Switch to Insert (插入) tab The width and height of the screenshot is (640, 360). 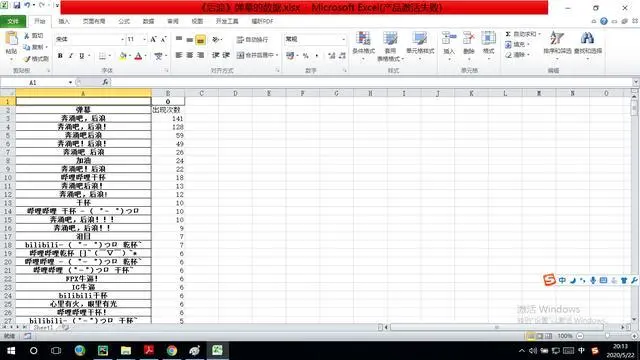[64, 21]
